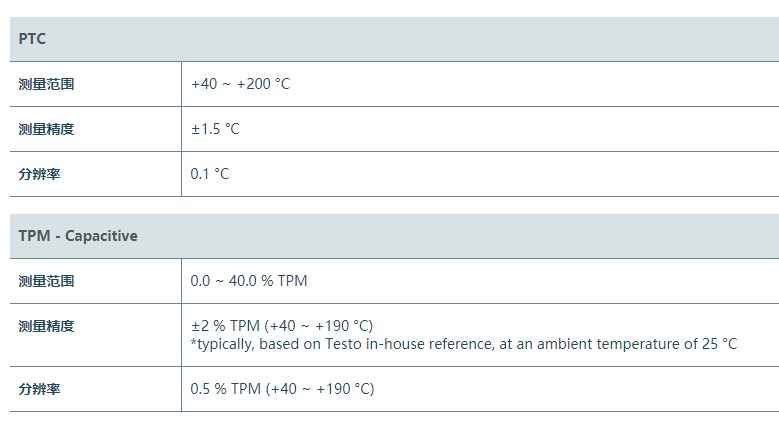Select the 测量精度 label under TPM - Capacitive
This screenshot has width=779, height=423.
(x=46, y=326)
